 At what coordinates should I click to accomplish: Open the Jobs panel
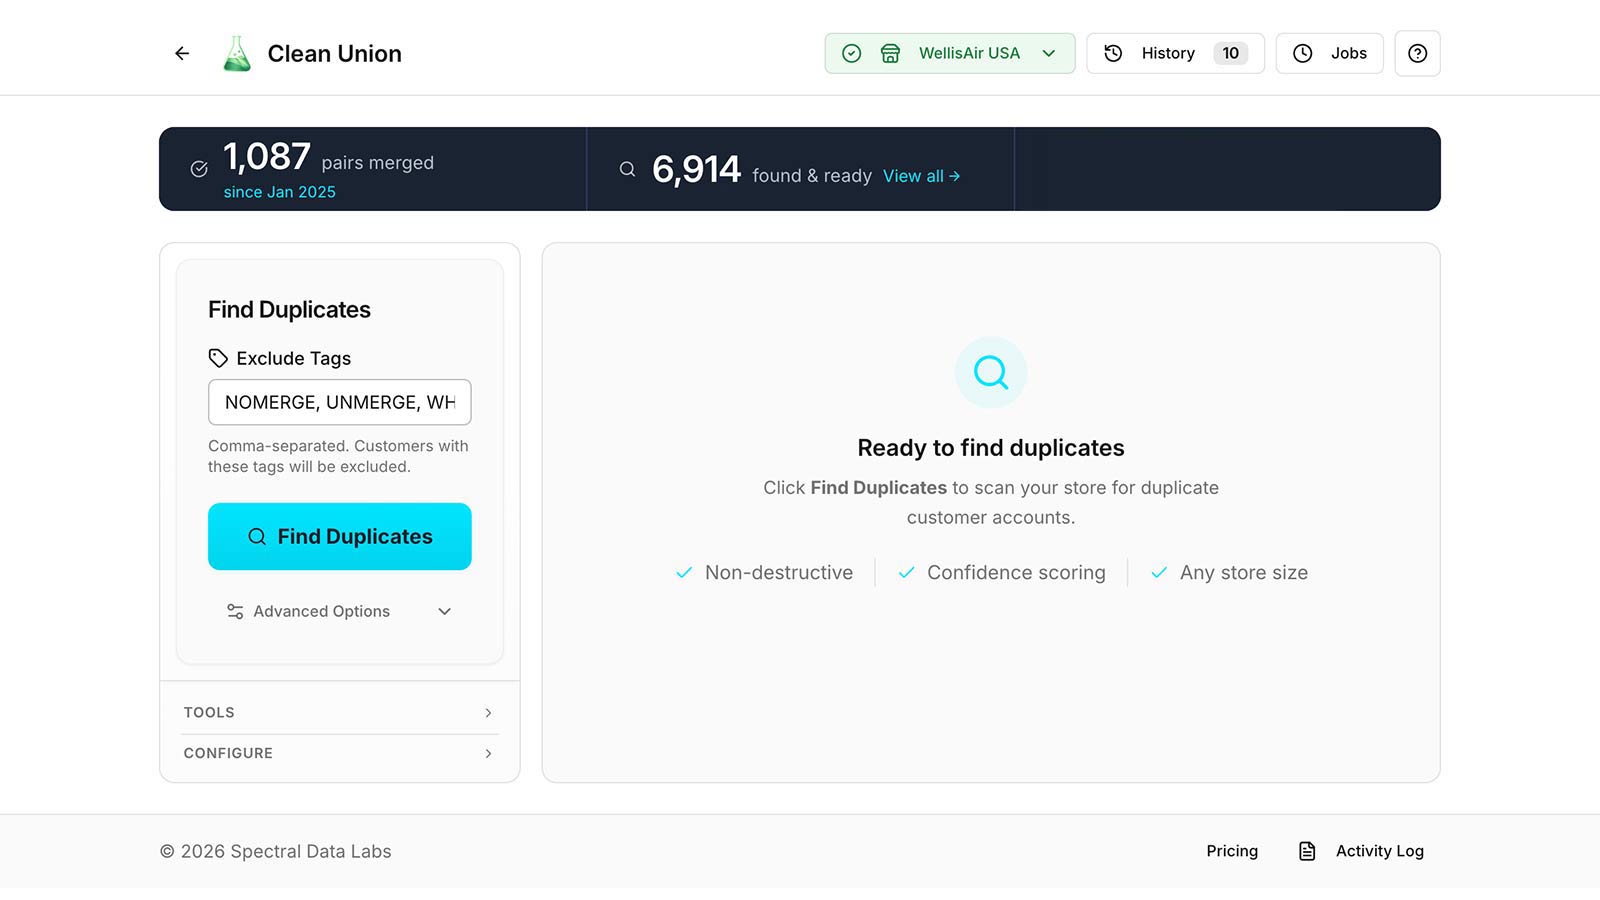1329,54
